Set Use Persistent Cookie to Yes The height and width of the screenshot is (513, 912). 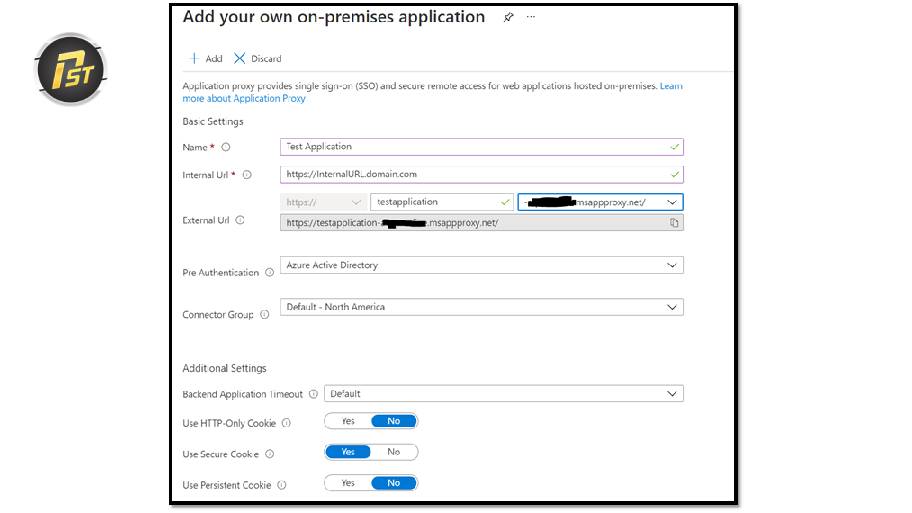click(348, 483)
